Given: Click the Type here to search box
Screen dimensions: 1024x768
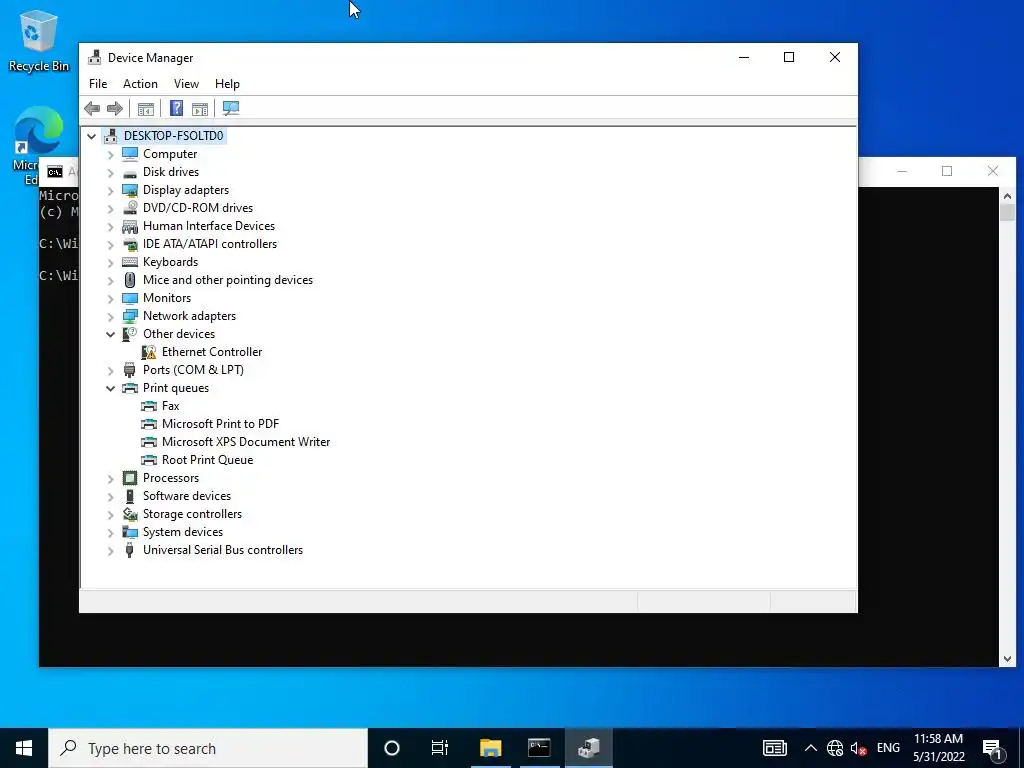Looking at the screenshot, I should click(x=208, y=748).
